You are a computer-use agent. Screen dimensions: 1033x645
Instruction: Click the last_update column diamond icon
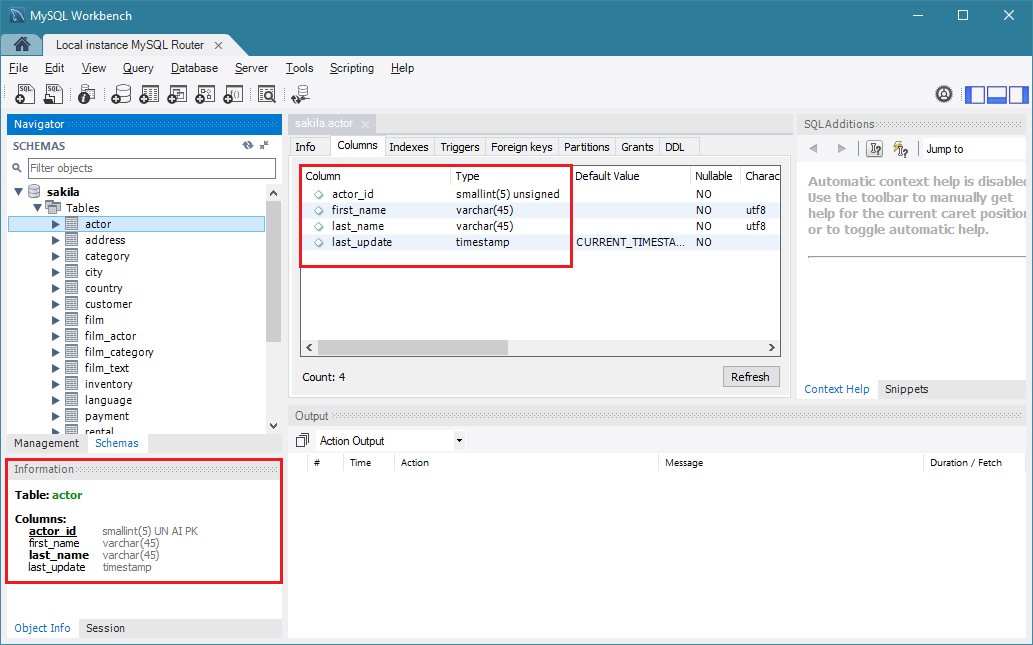click(319, 242)
